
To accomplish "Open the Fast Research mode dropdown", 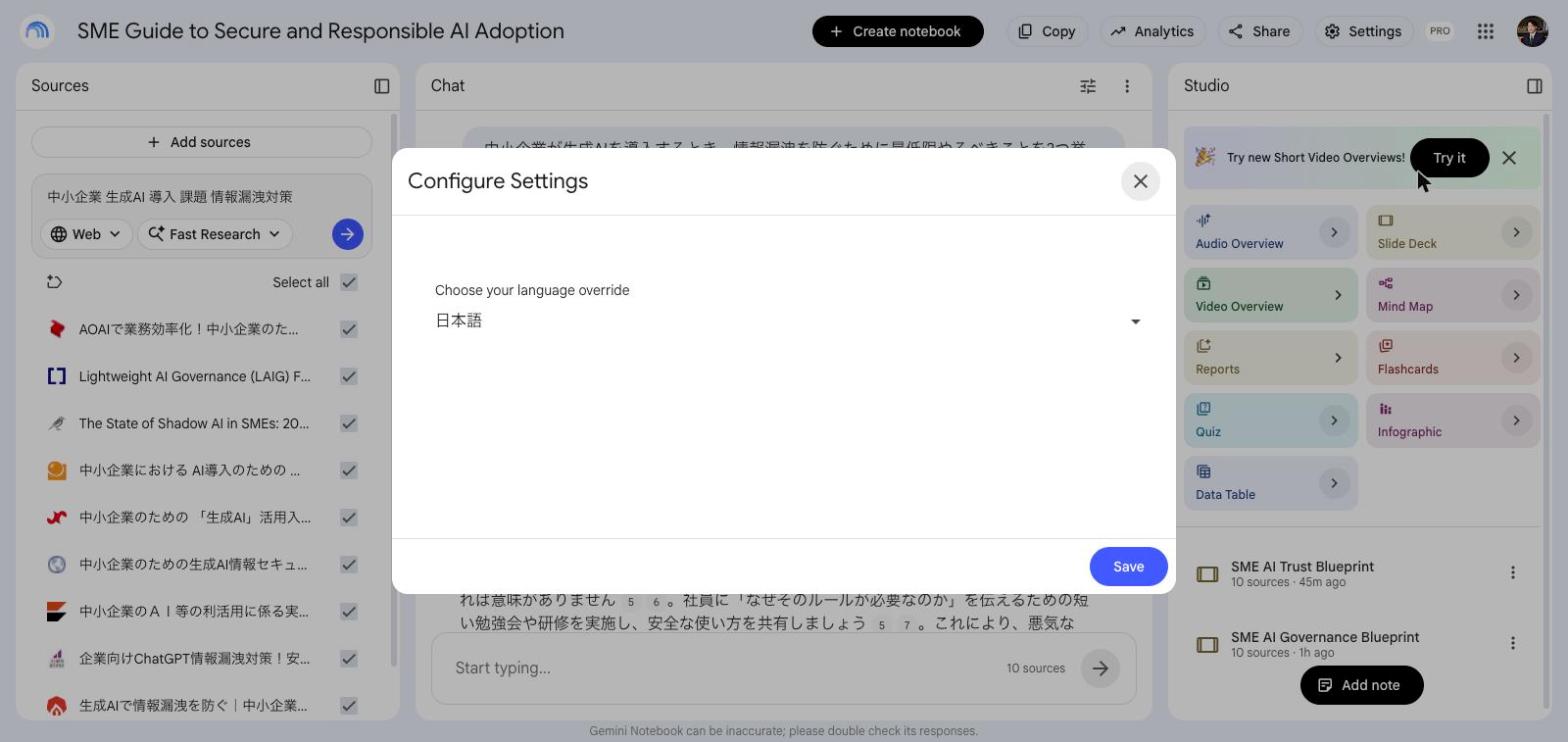I will click(215, 234).
